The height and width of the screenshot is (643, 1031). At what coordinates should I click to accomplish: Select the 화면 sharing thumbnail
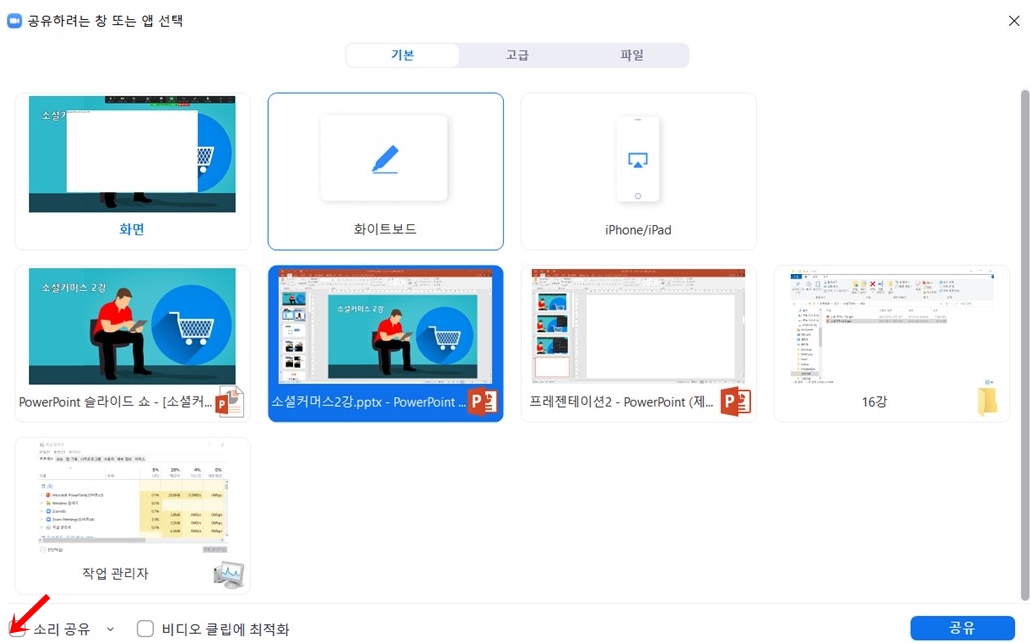pyautogui.click(x=131, y=155)
